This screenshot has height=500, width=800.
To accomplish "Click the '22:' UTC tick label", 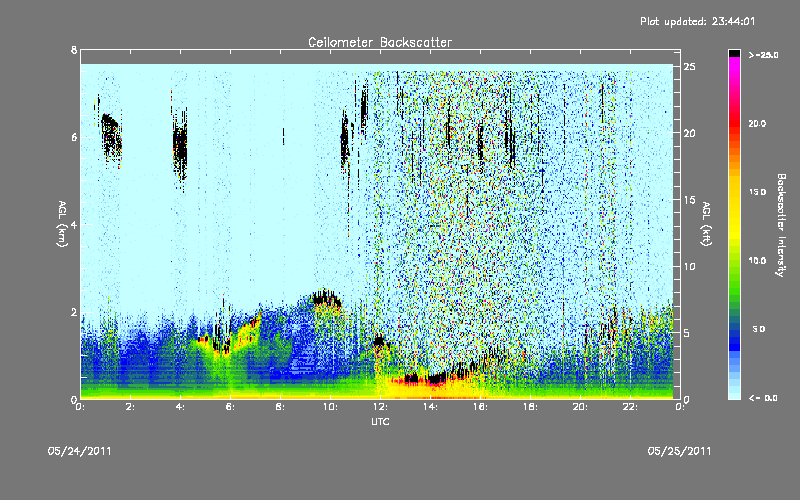I will click(630, 407).
